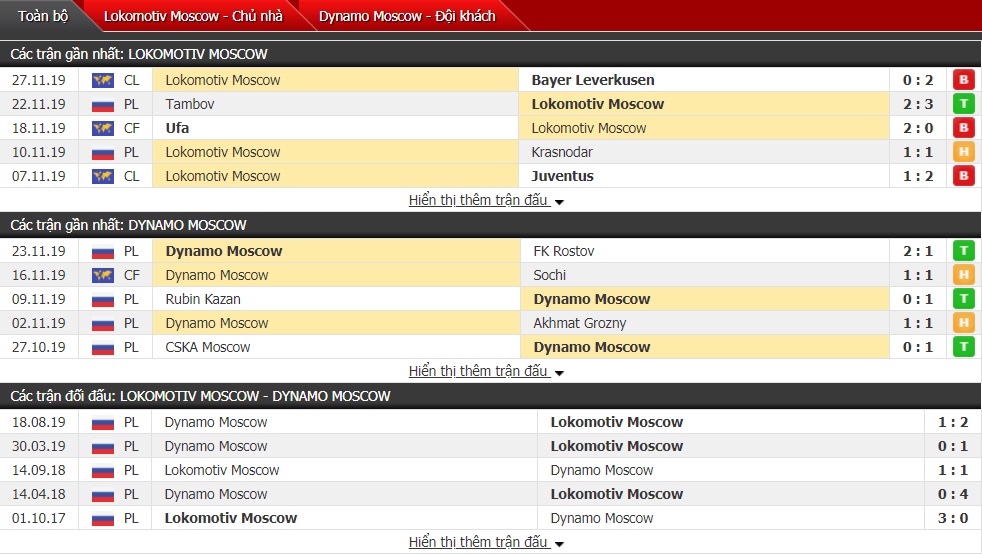982x555 pixels.
Task: Open Rubin Kazan team link
Action: tap(203, 299)
